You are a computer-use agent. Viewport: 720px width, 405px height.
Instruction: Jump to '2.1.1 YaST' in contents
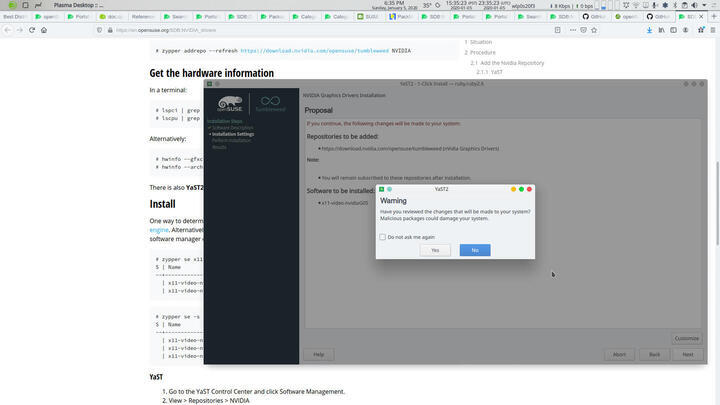tap(489, 72)
